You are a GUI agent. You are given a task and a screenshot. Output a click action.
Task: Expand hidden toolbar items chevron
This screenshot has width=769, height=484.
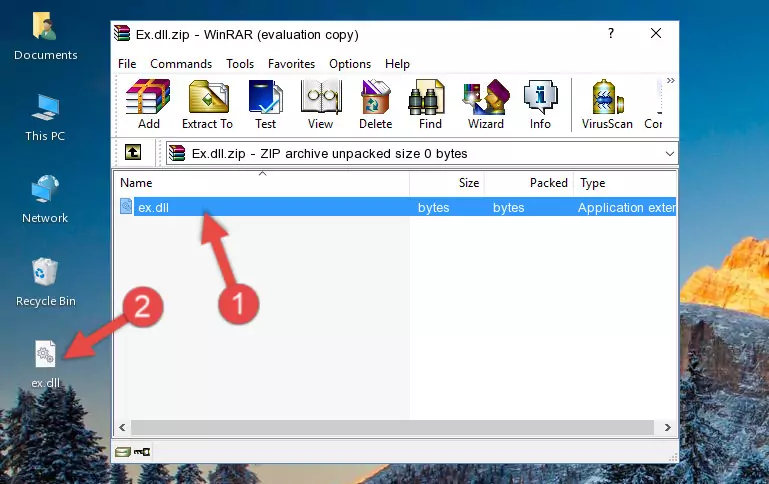coord(670,80)
